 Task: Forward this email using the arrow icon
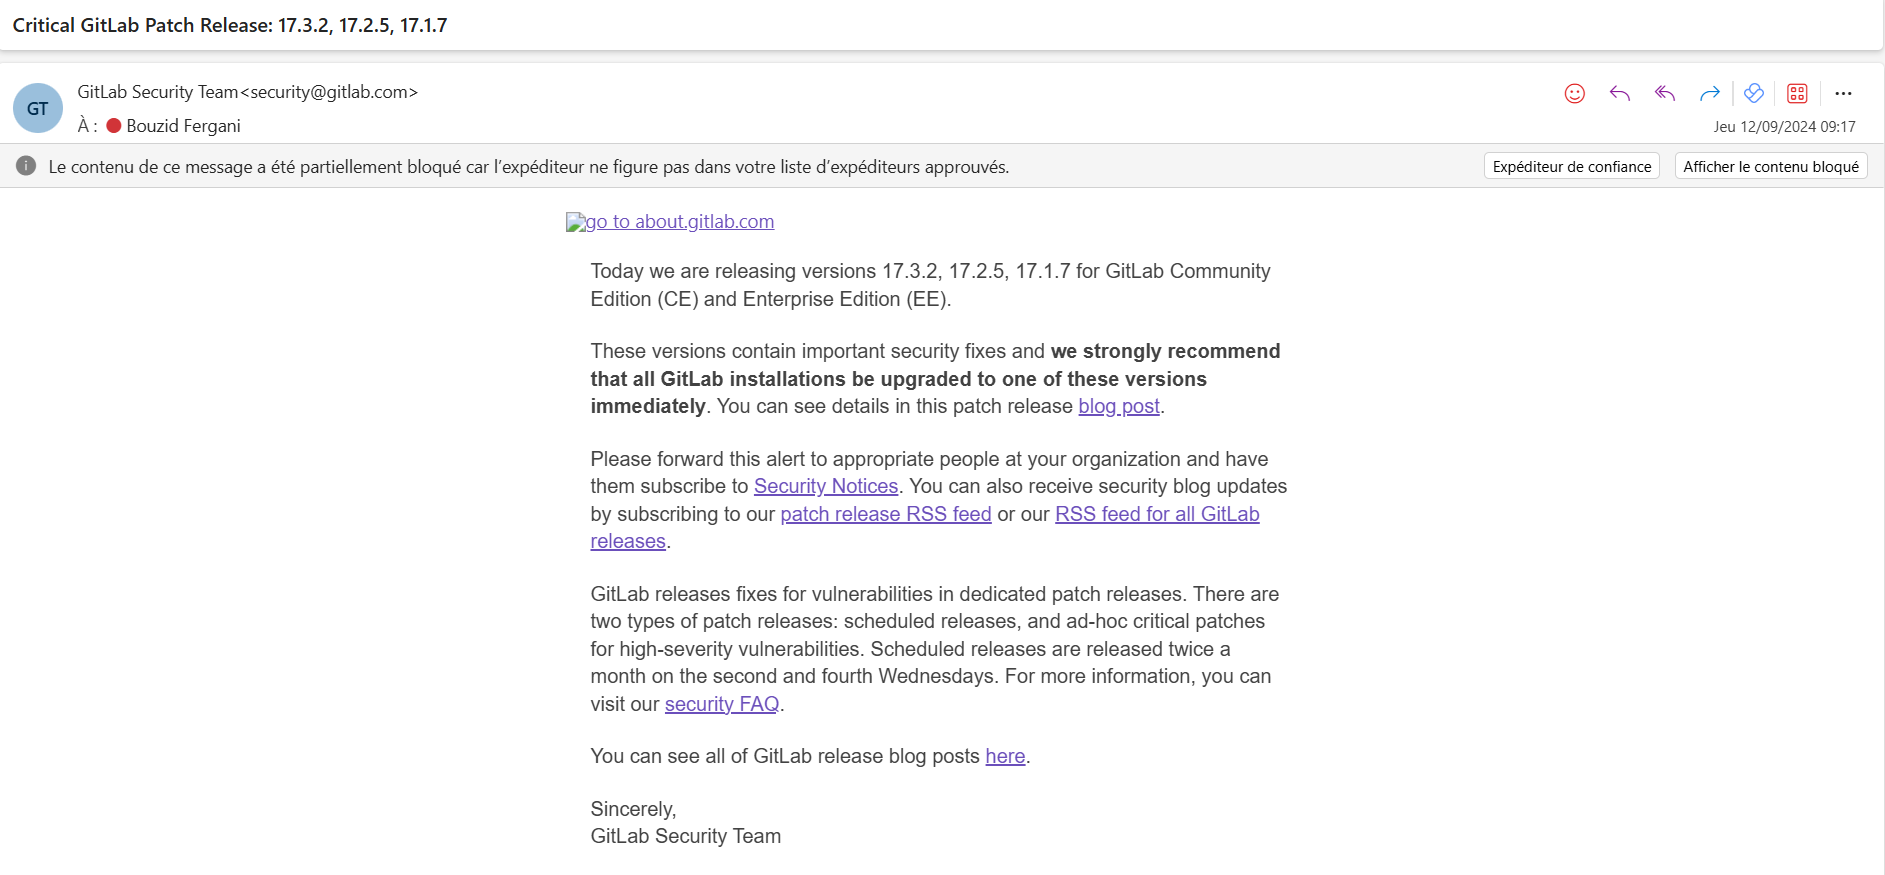point(1709,93)
